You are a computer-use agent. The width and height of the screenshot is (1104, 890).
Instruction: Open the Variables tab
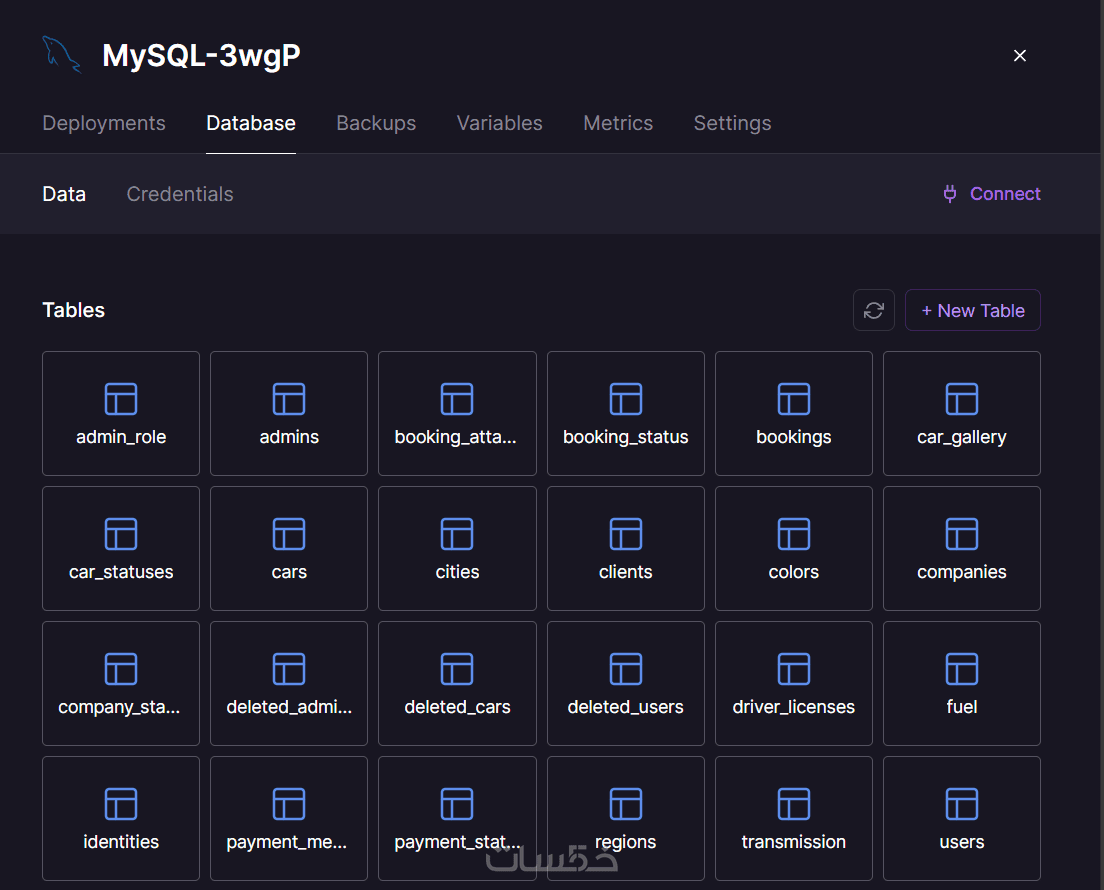pos(500,123)
